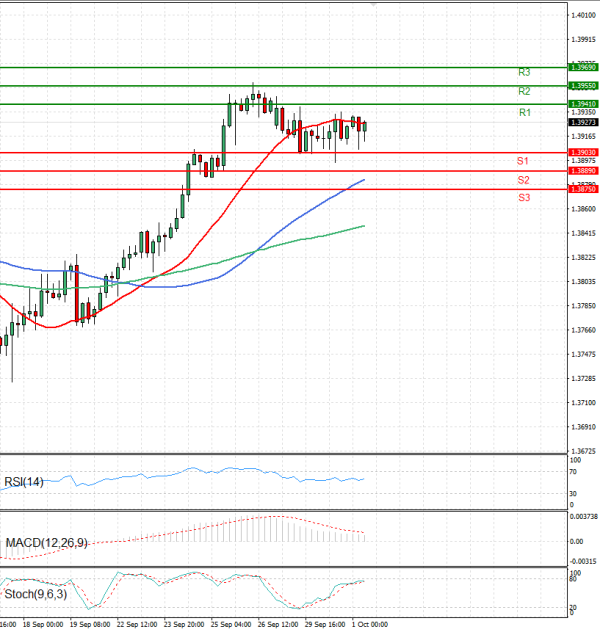Viewport: 600px width, 632px height.
Task: Click the current price tag 1.39273
Action: tap(583, 123)
